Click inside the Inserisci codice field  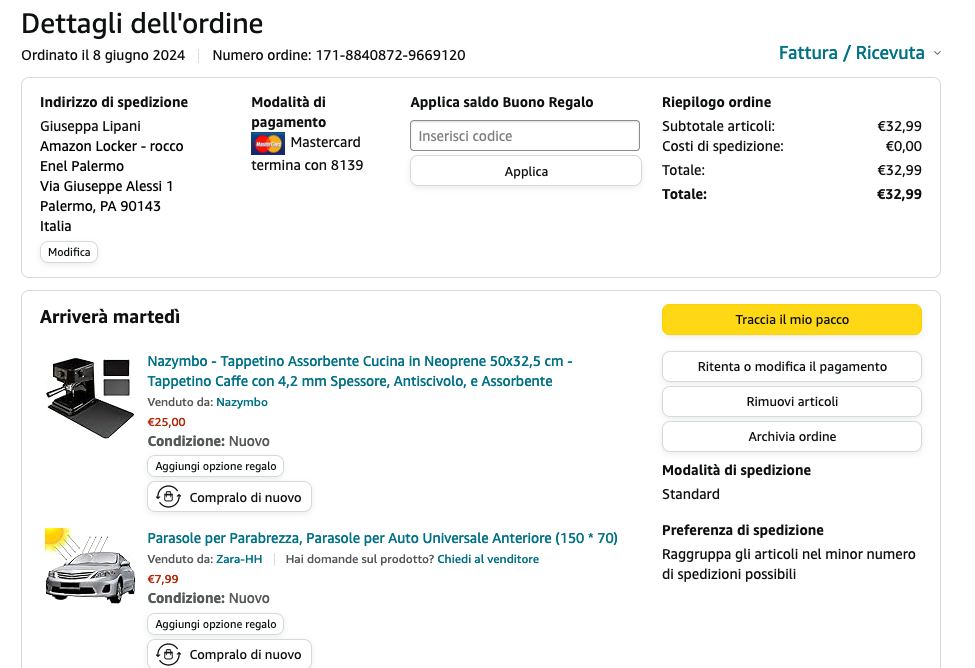tap(524, 136)
